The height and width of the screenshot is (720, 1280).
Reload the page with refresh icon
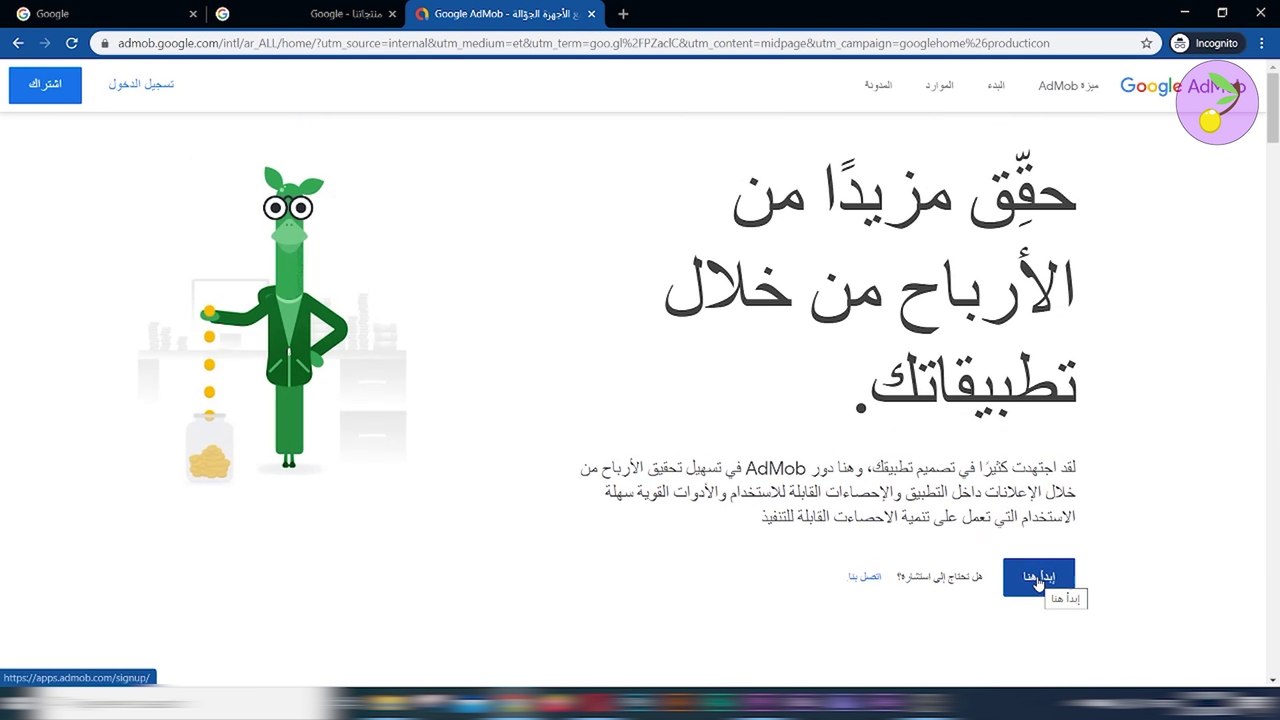pos(72,43)
